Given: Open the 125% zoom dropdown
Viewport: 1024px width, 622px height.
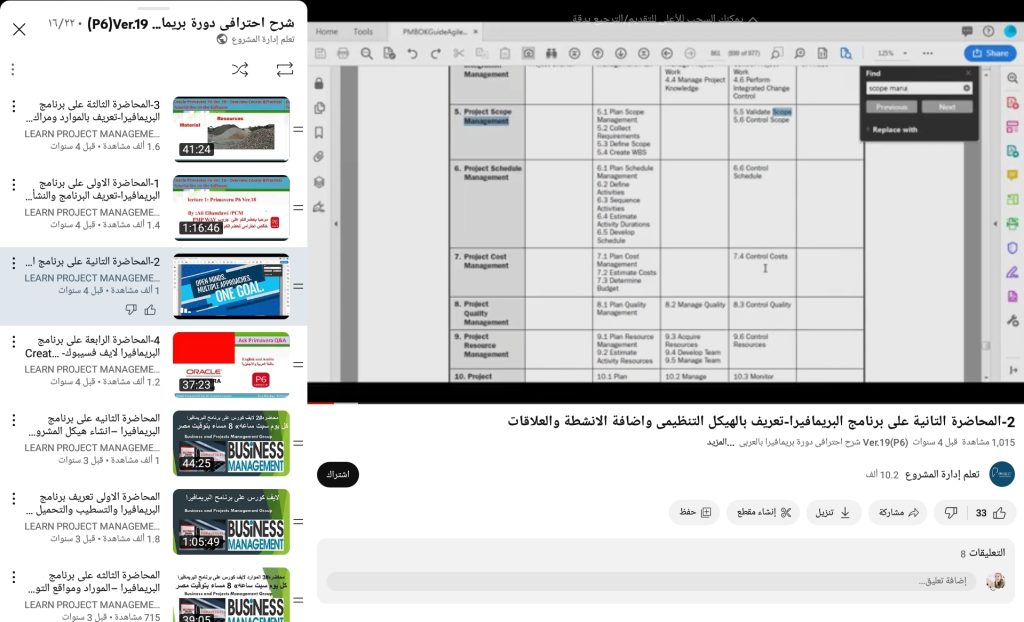Looking at the screenshot, I should pyautogui.click(x=895, y=52).
